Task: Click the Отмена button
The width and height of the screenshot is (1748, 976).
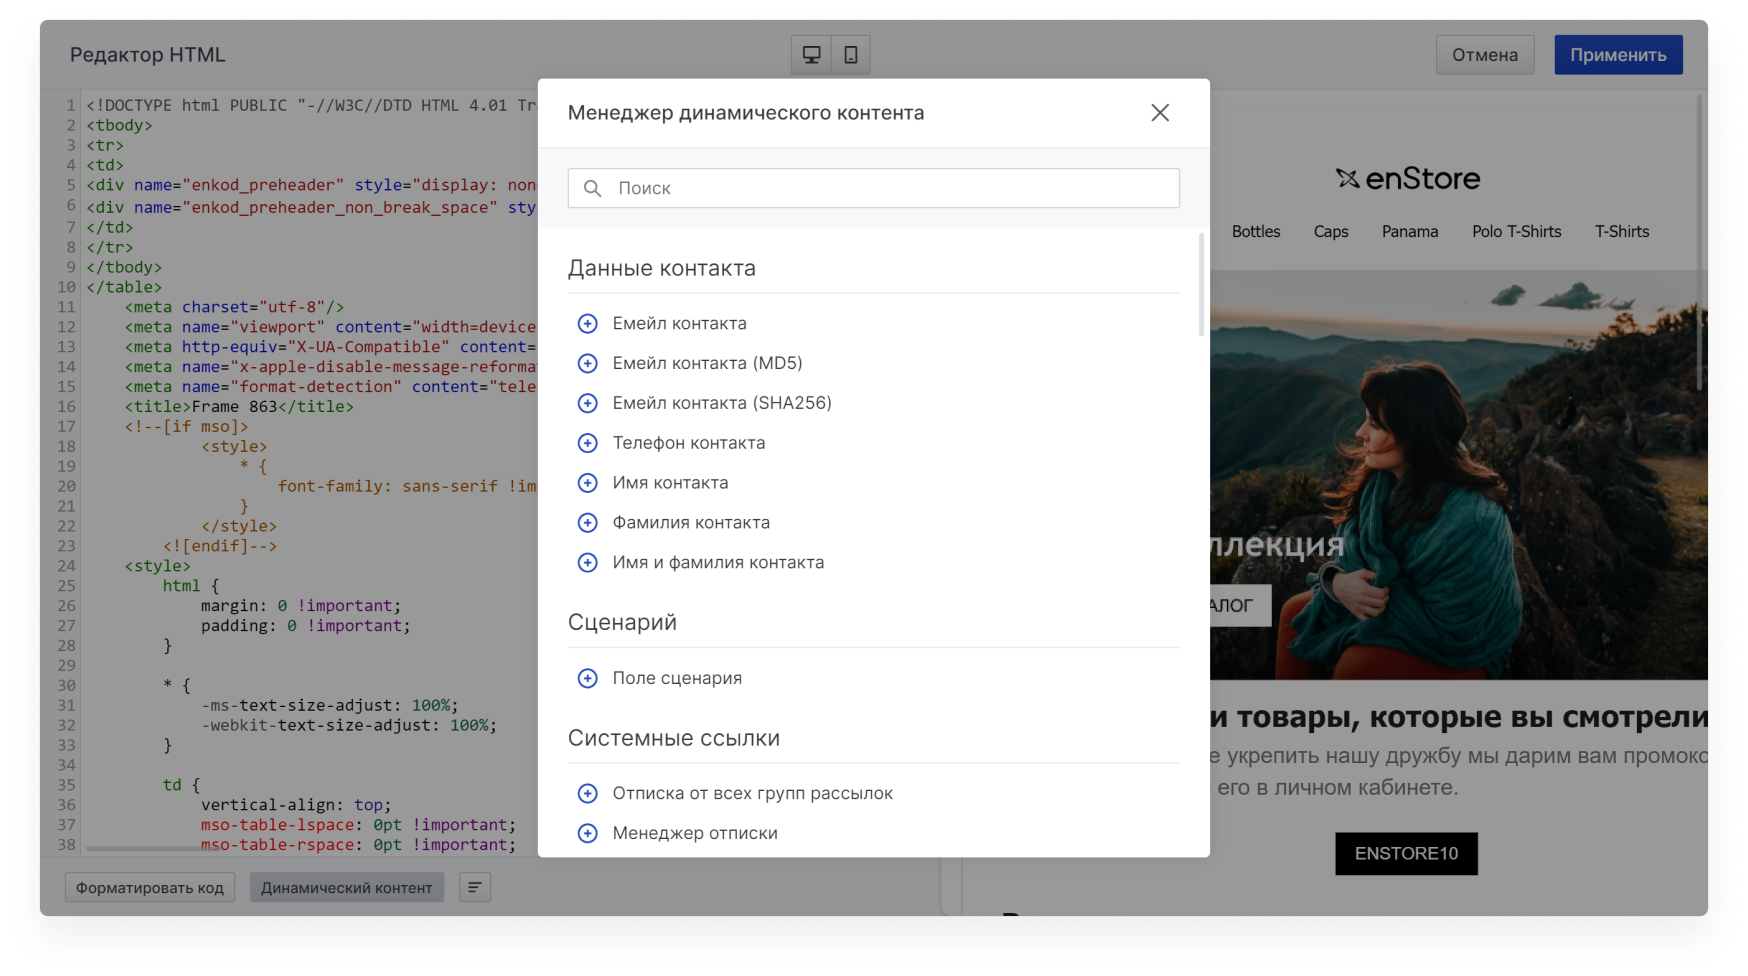Action: click(1485, 55)
